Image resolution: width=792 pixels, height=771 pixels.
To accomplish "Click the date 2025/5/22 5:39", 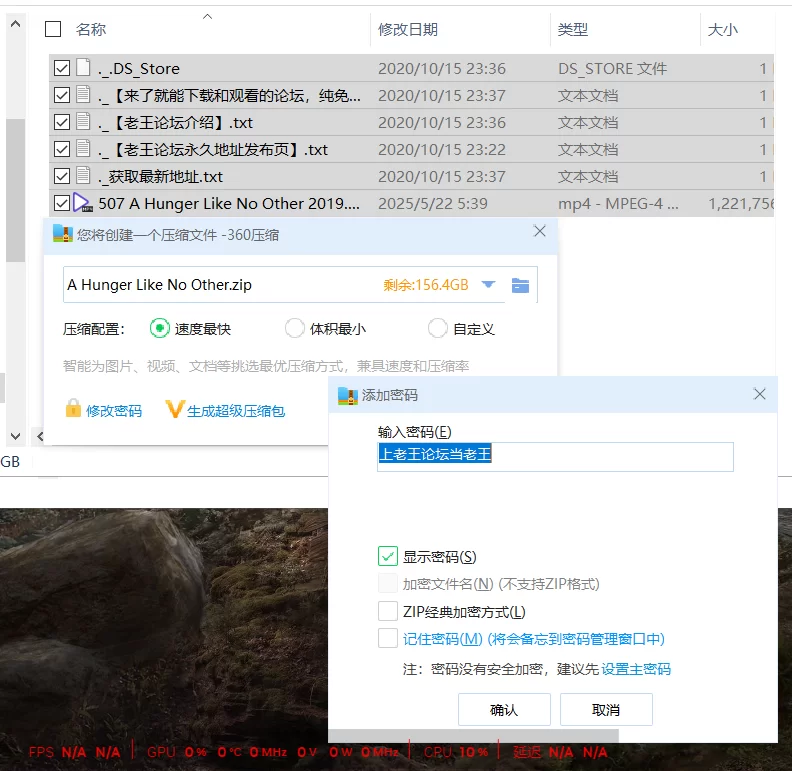I will [x=433, y=204].
